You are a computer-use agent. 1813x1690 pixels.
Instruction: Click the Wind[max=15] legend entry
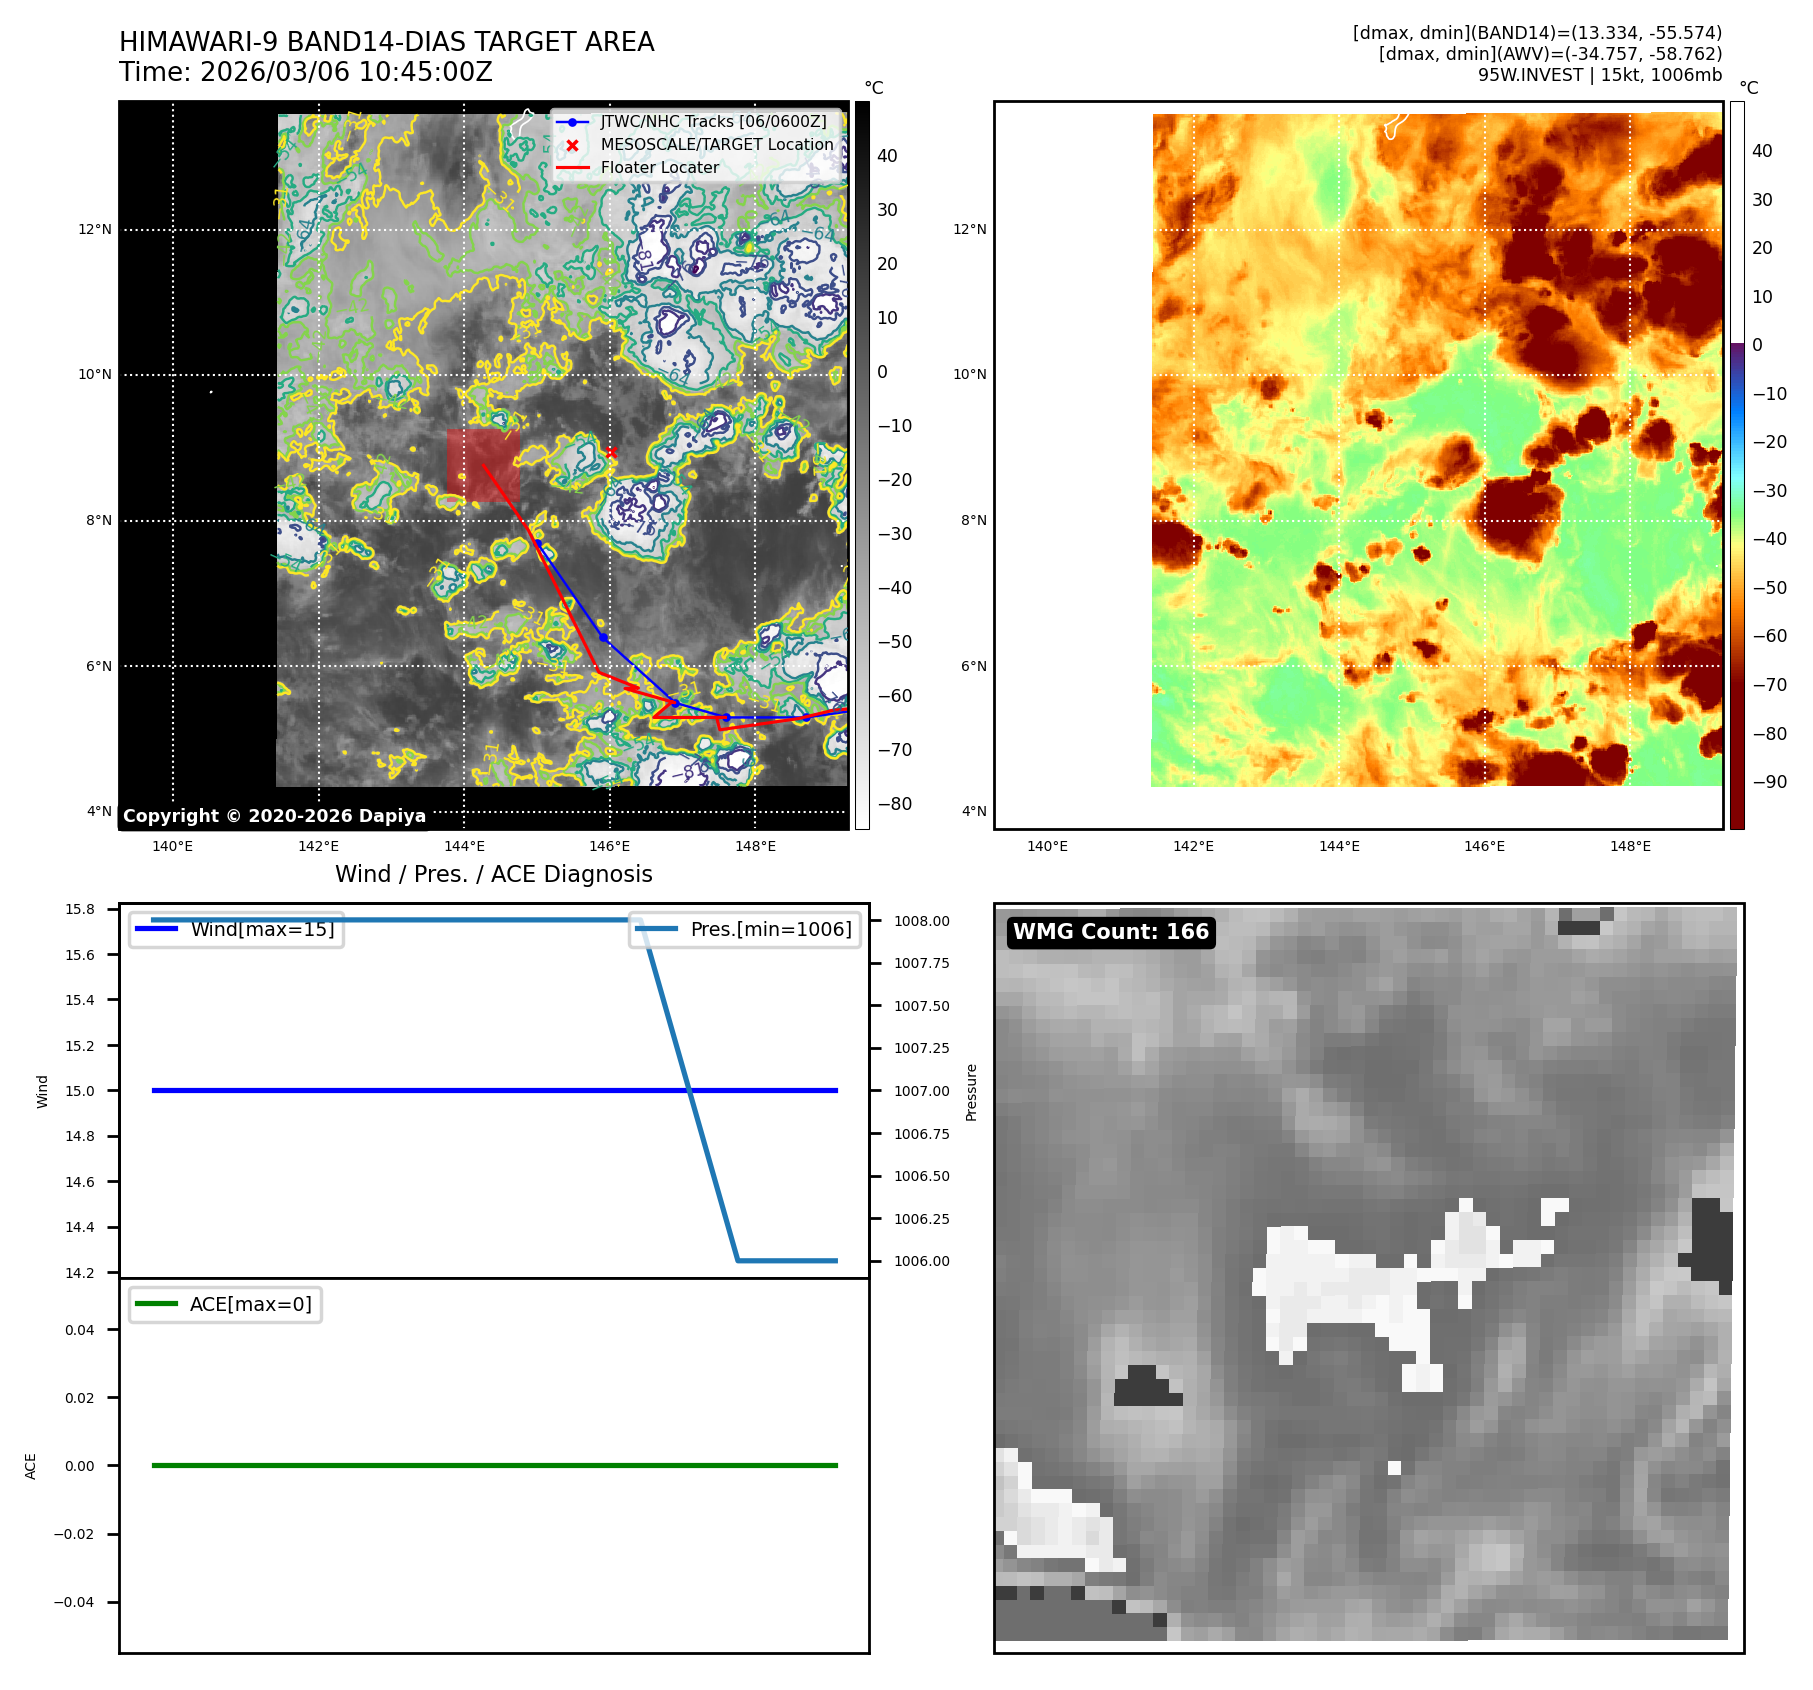click(237, 929)
